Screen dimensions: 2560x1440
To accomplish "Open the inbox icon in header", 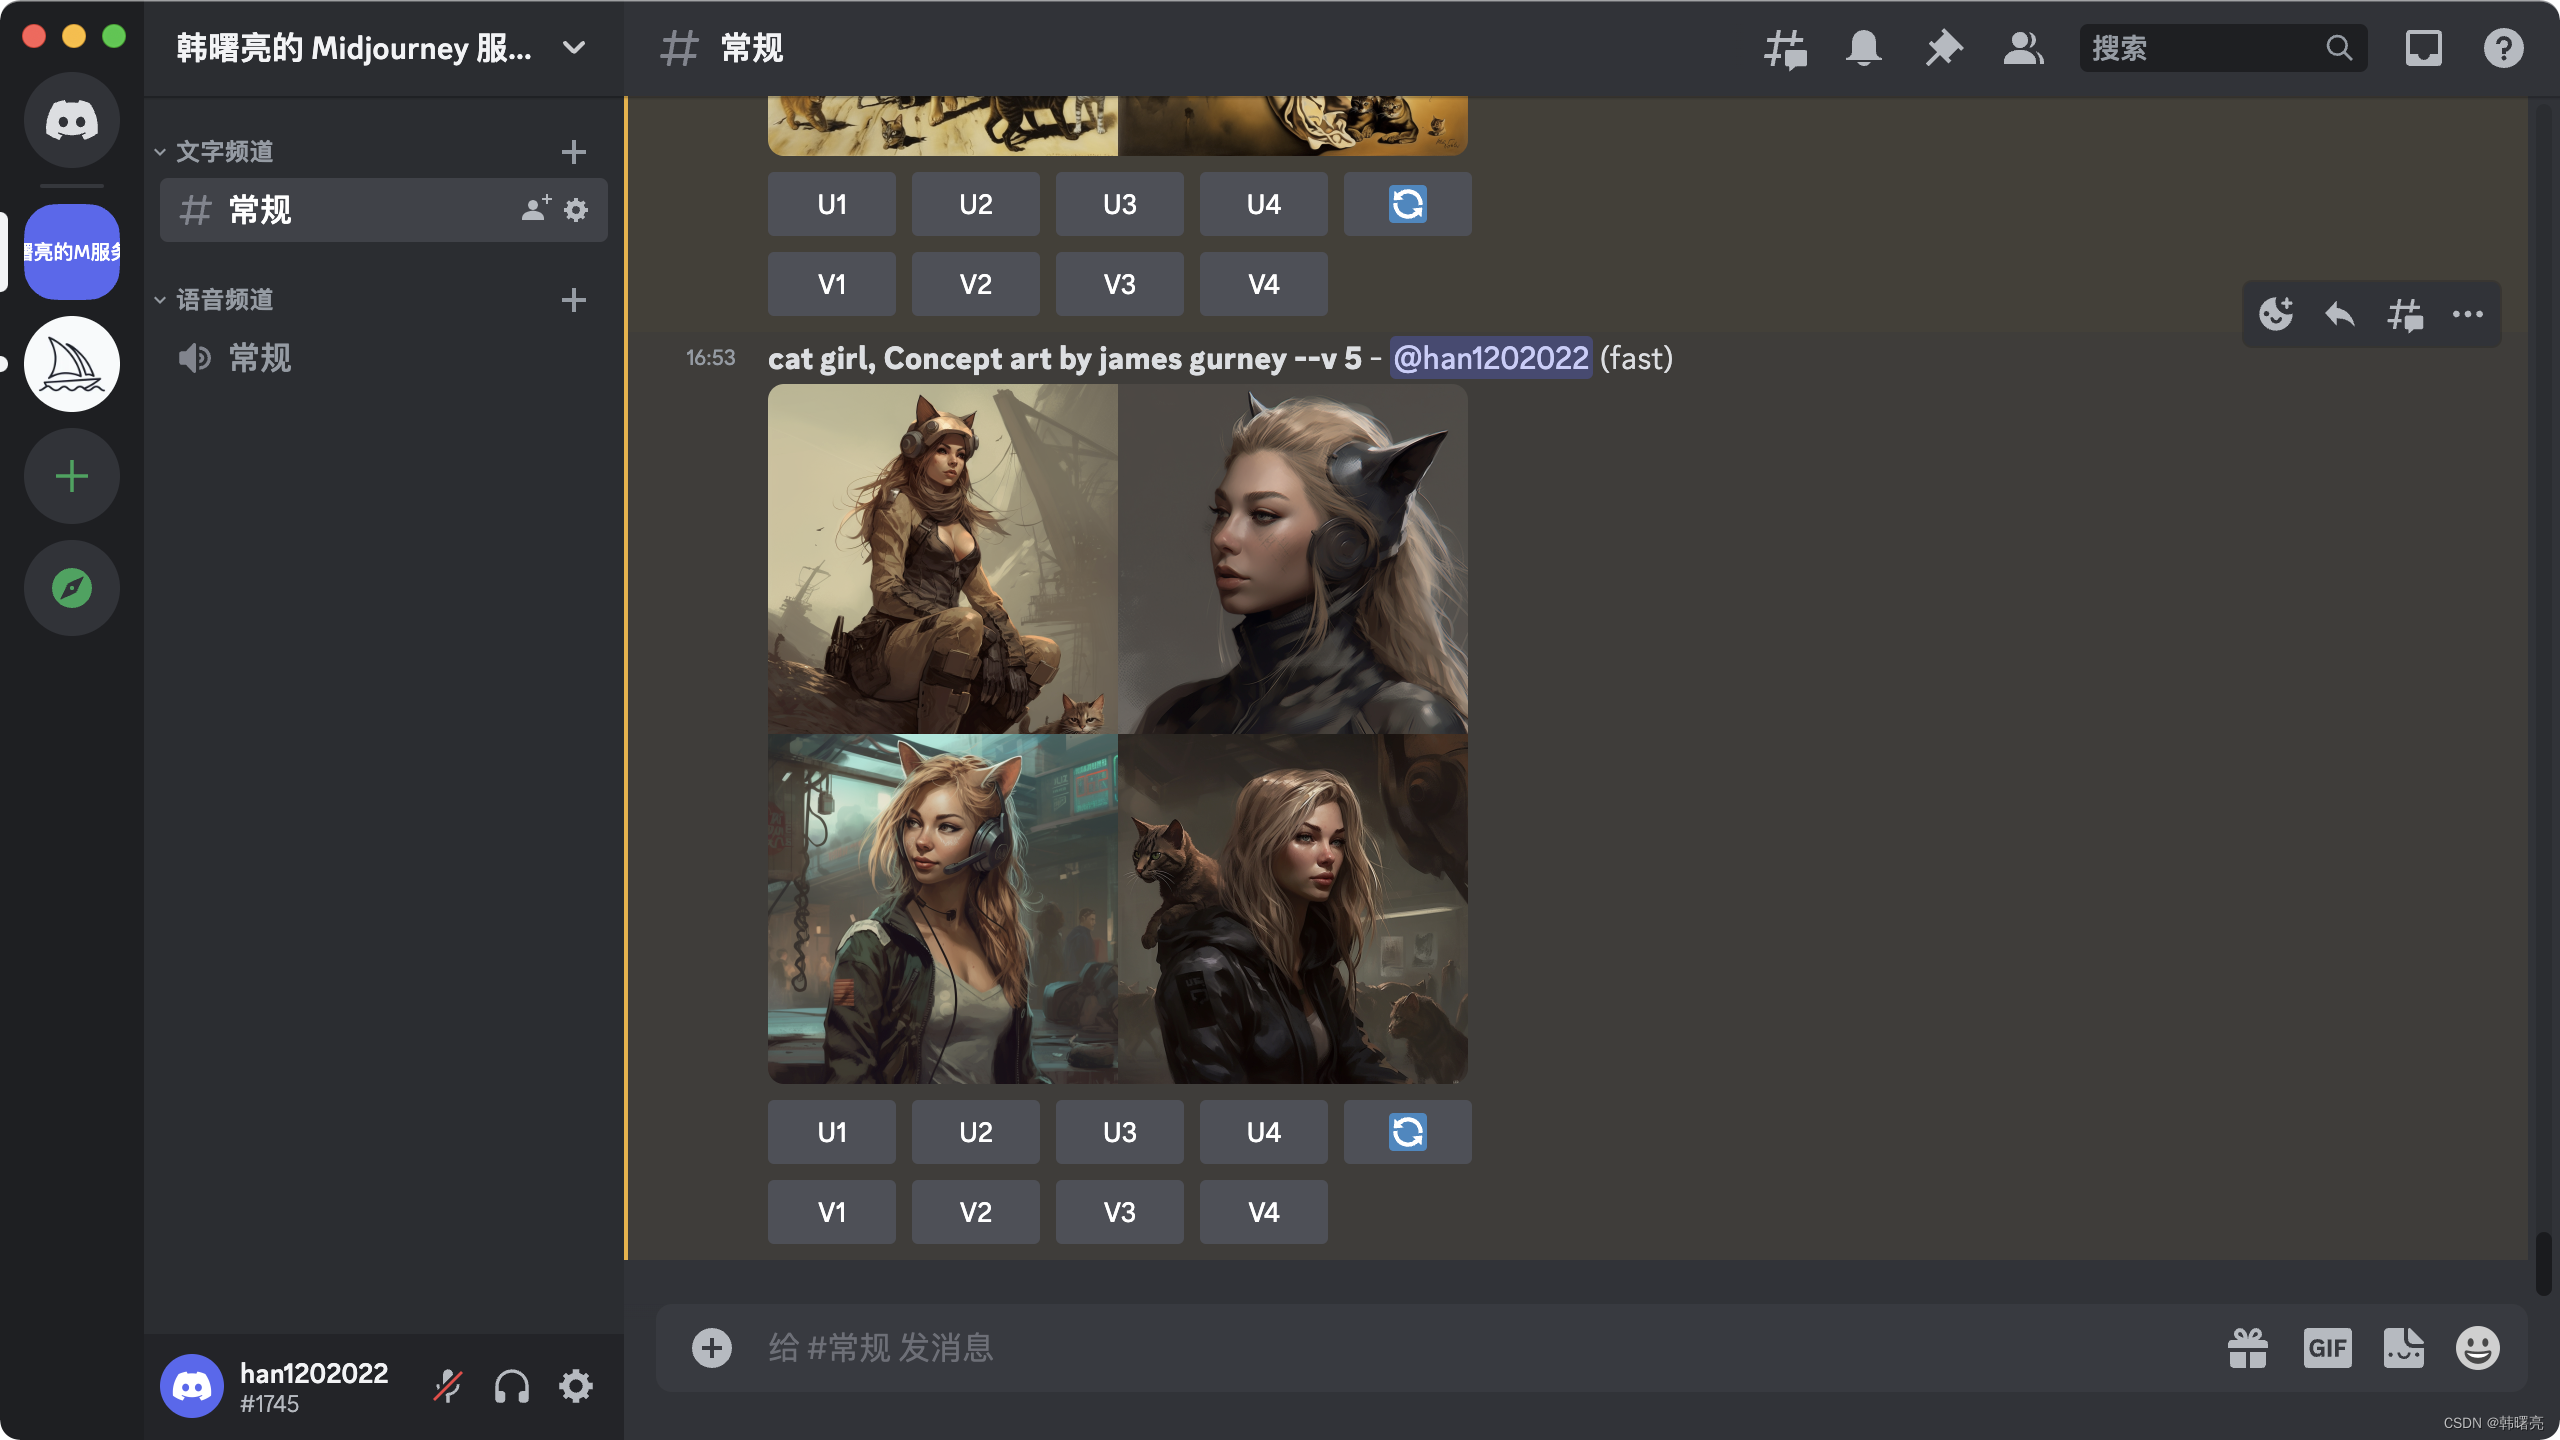I will point(2423,48).
